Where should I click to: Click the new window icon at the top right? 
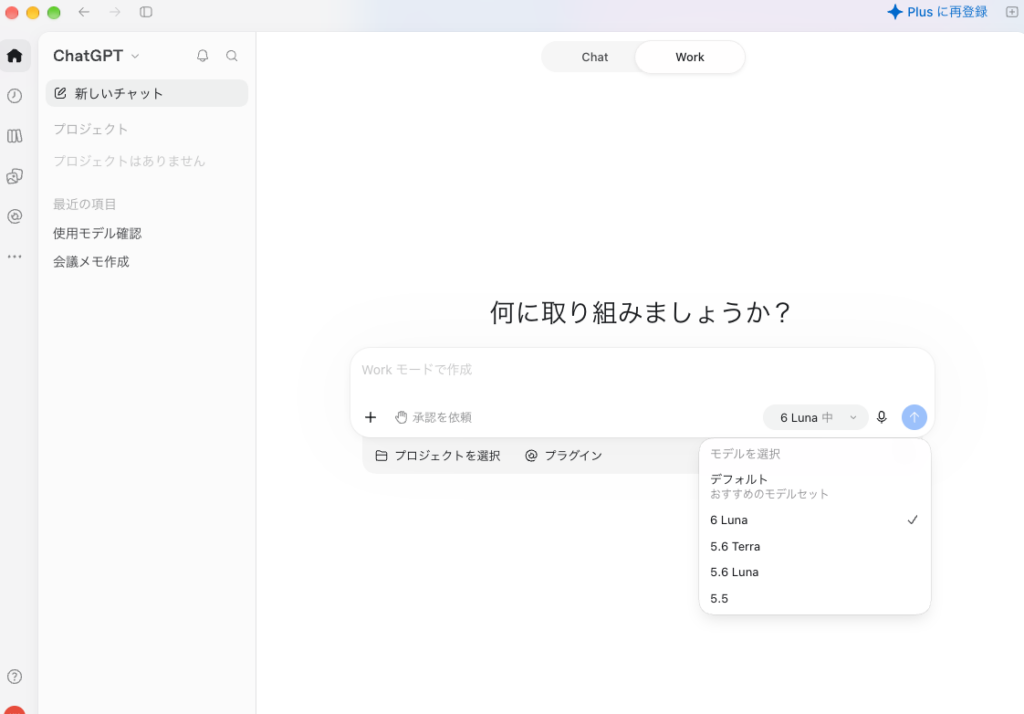pyautogui.click(x=1012, y=12)
